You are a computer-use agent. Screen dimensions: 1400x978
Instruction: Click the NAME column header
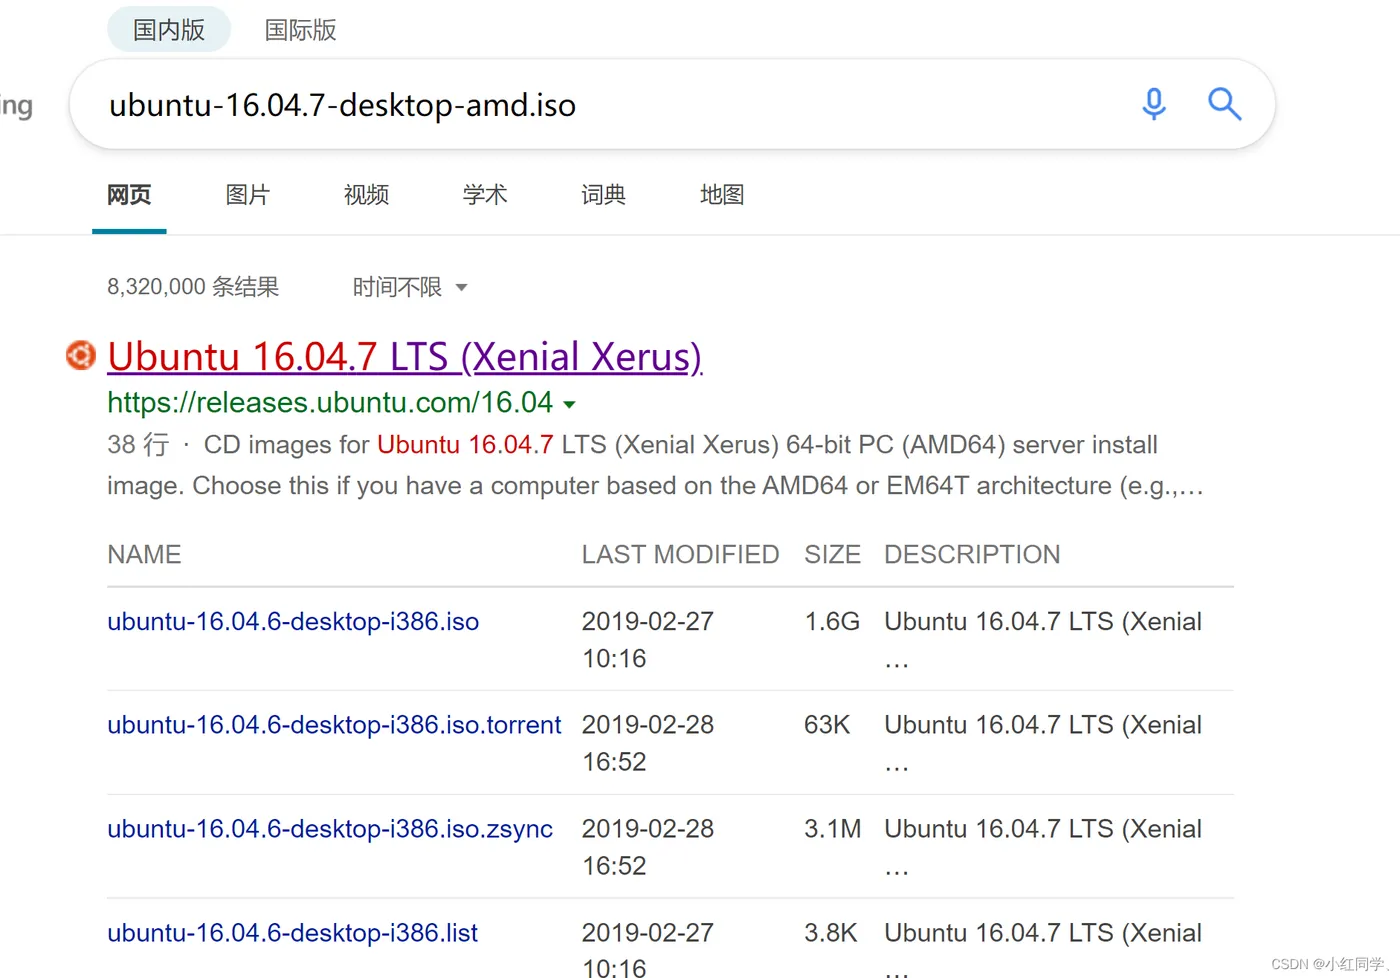pos(144,554)
